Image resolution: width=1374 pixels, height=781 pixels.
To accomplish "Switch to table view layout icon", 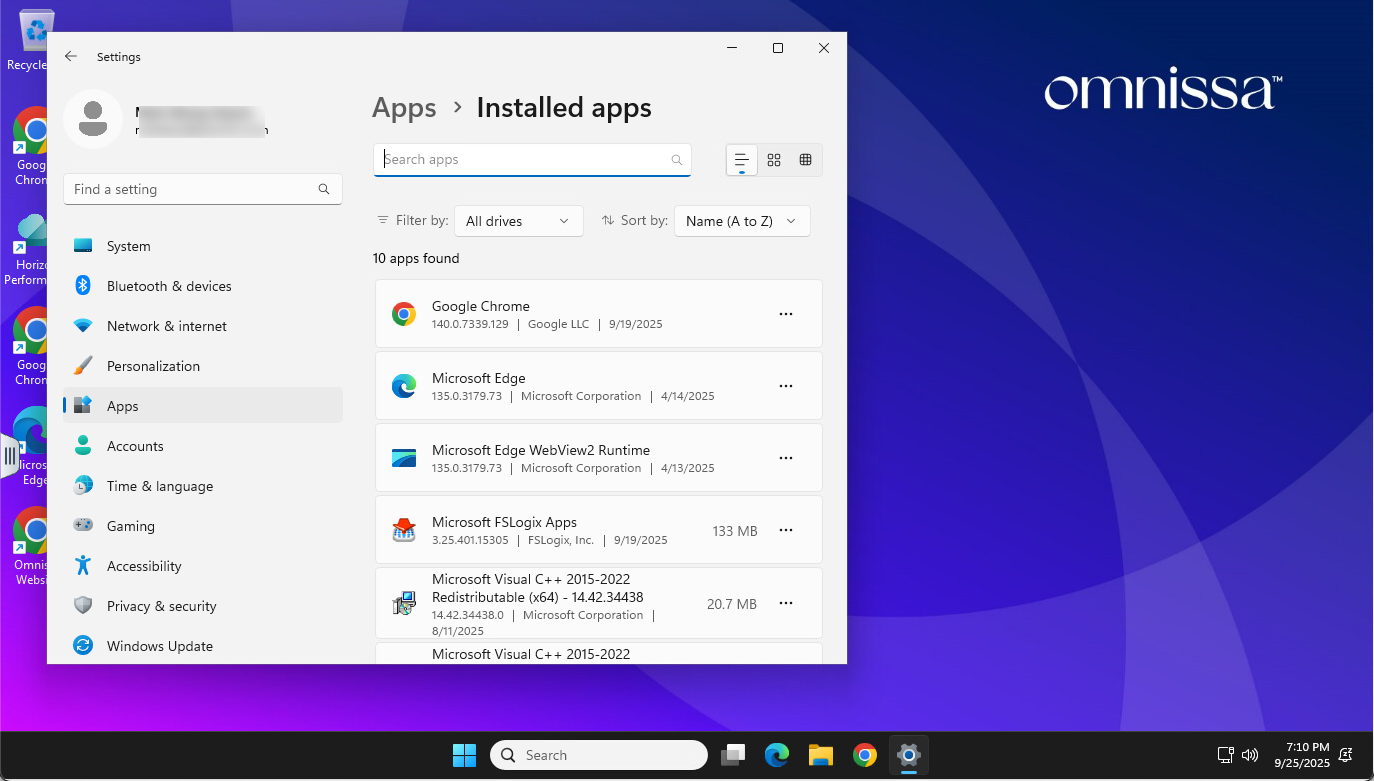I will [805, 160].
